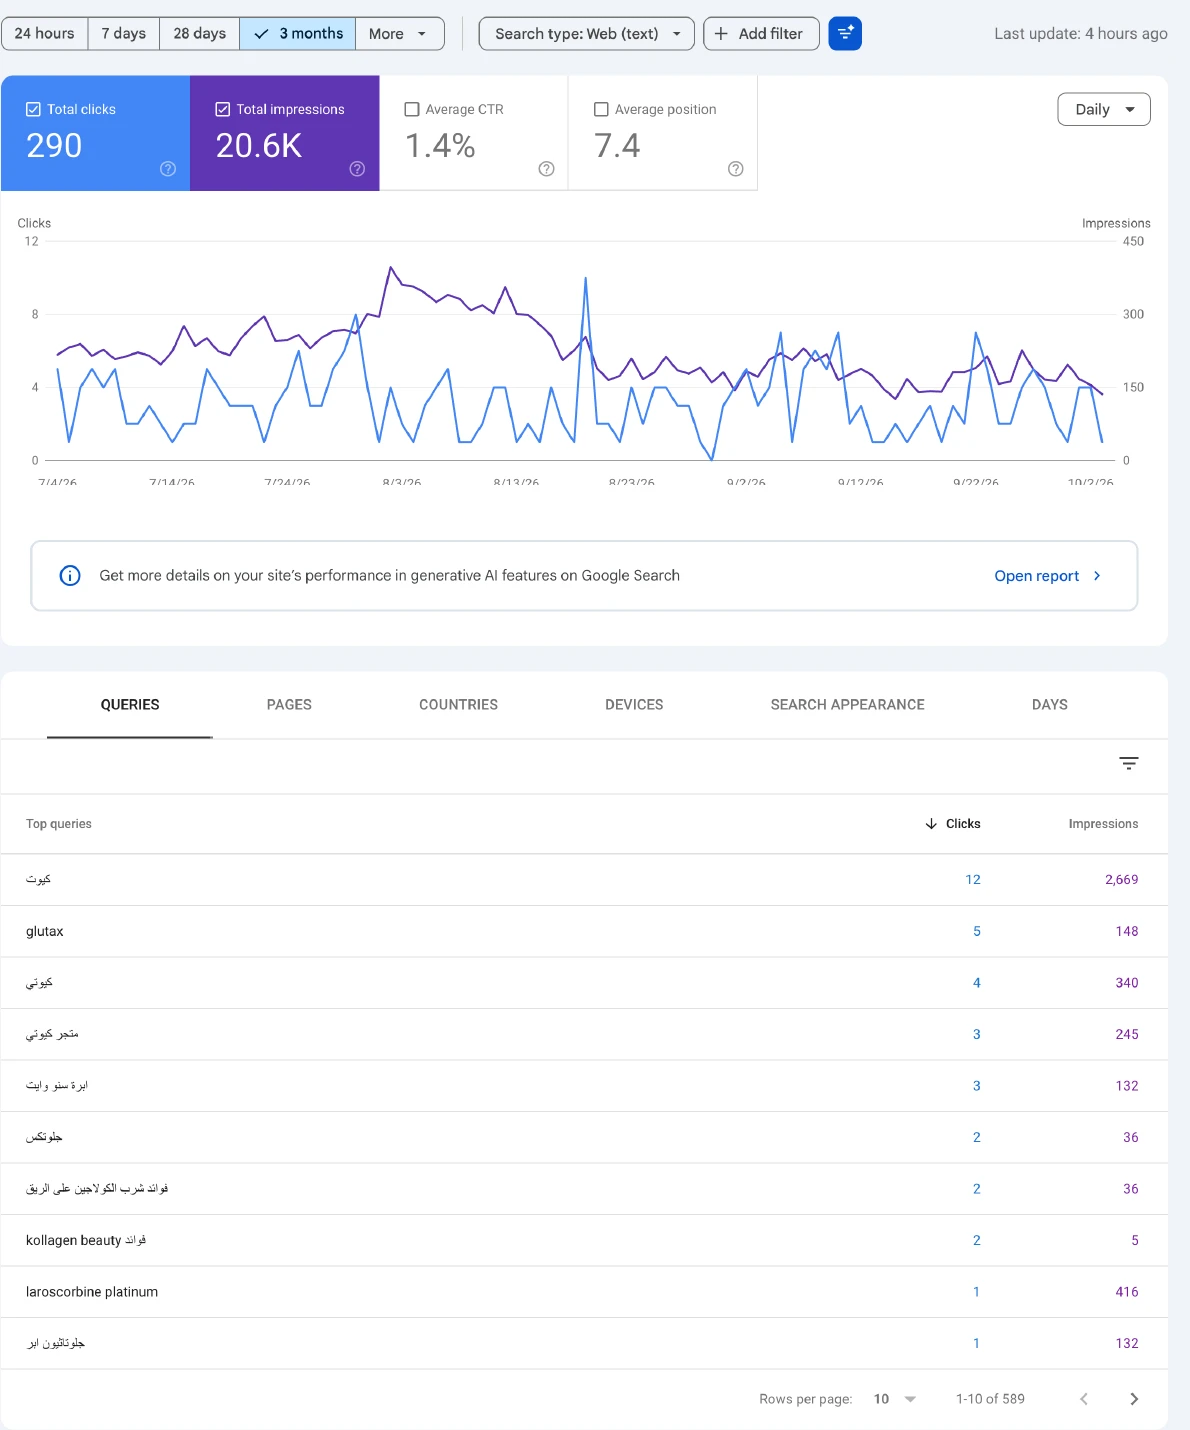Select the 28 days date range
Viewport: 1190px width, 1430px height.
(200, 34)
